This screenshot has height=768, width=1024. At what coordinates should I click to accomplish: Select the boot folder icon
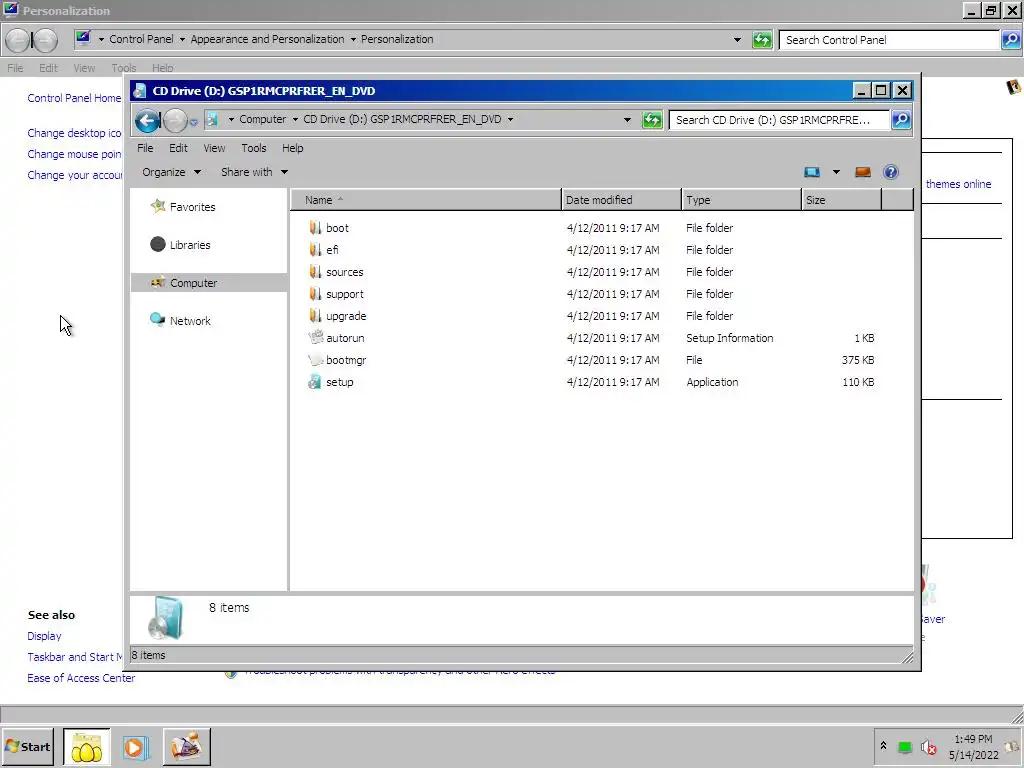[315, 228]
